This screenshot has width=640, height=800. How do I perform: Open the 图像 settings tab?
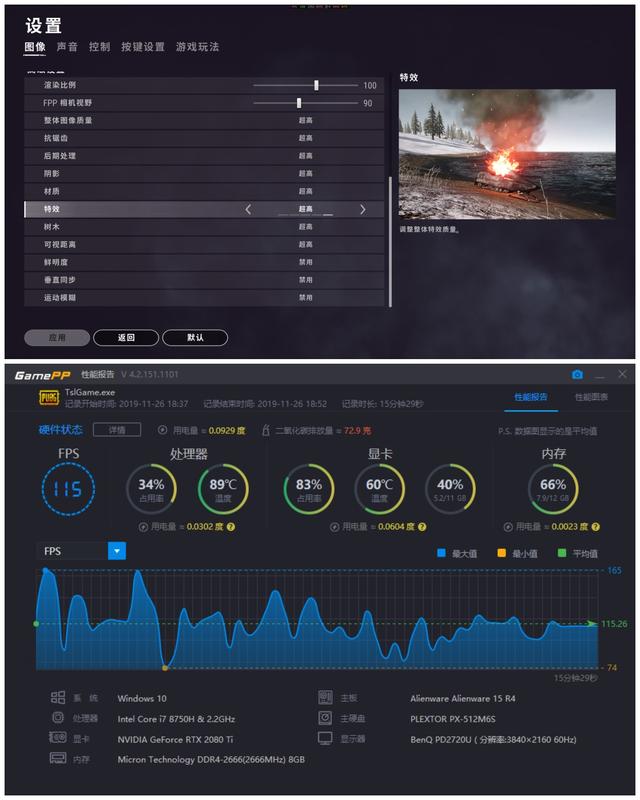(35, 47)
